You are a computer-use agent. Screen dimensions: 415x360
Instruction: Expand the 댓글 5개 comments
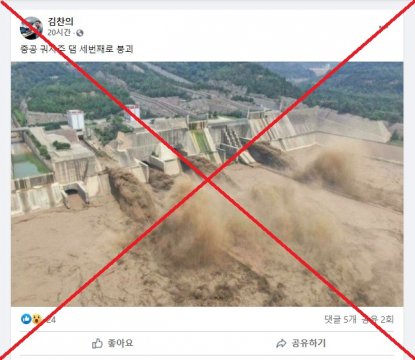[340, 319]
